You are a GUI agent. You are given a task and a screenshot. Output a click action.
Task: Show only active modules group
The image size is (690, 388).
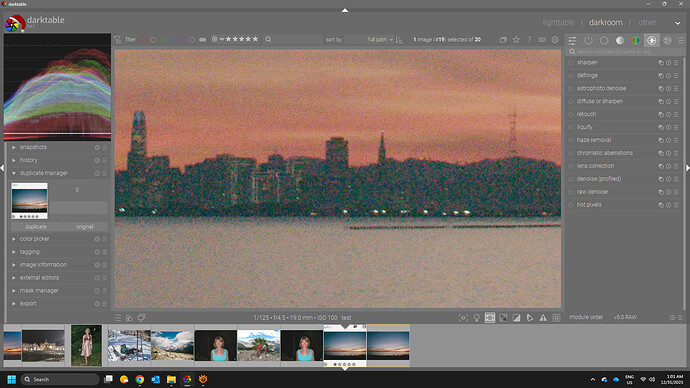click(x=588, y=40)
